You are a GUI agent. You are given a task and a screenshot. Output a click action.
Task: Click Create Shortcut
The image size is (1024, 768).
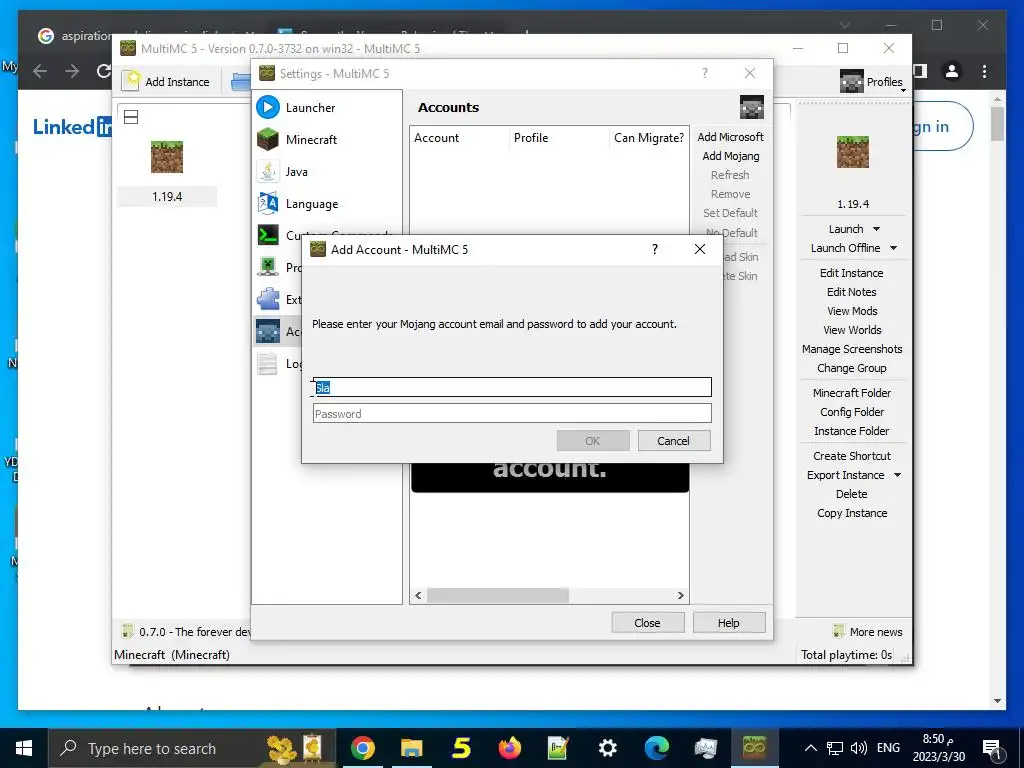click(851, 456)
